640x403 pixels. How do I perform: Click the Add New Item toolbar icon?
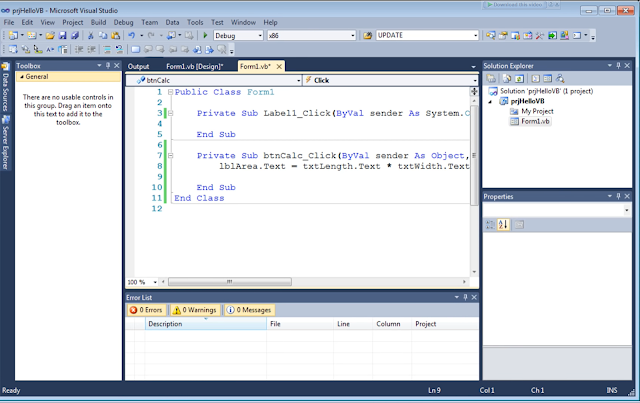31,36
